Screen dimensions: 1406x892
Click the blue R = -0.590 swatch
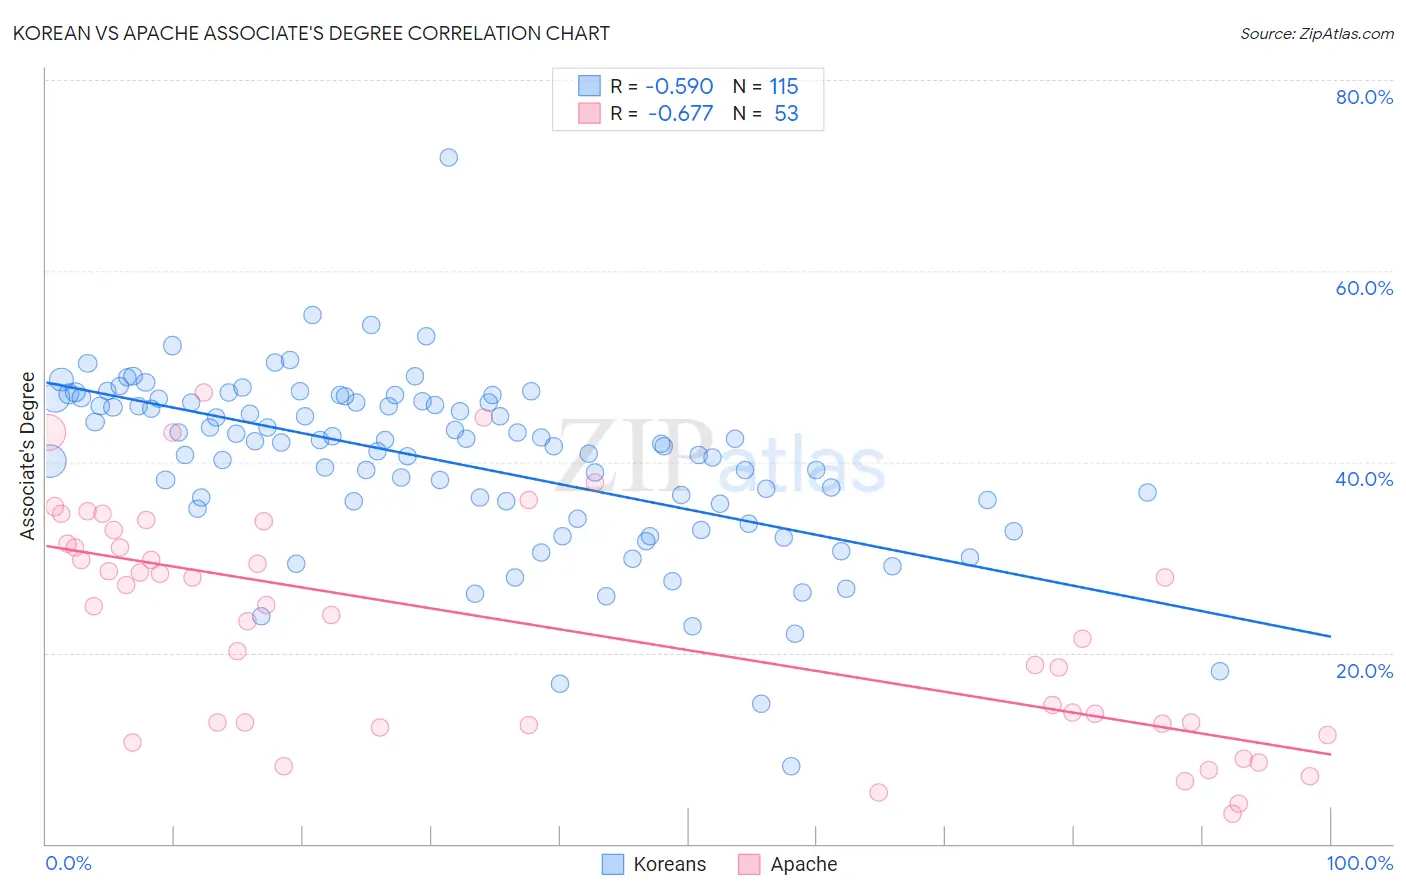pos(590,86)
